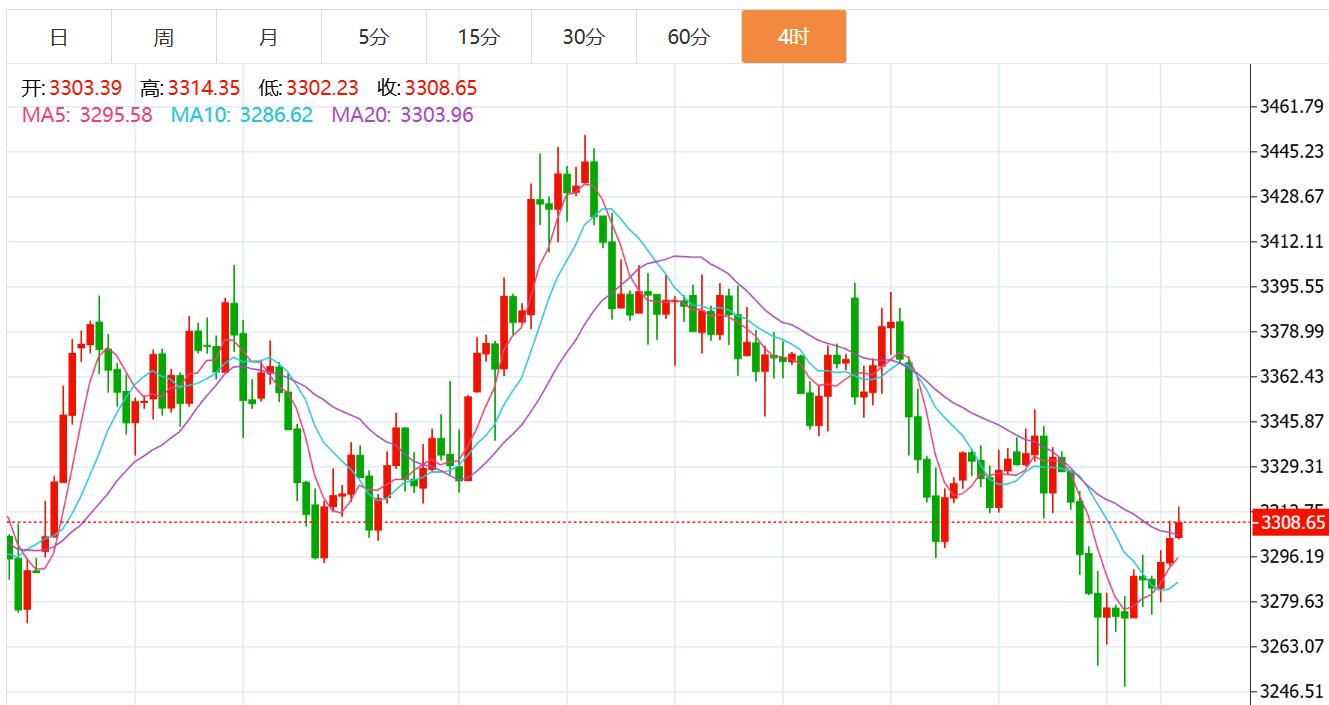Click the MA20 value 3303.96

437,115
